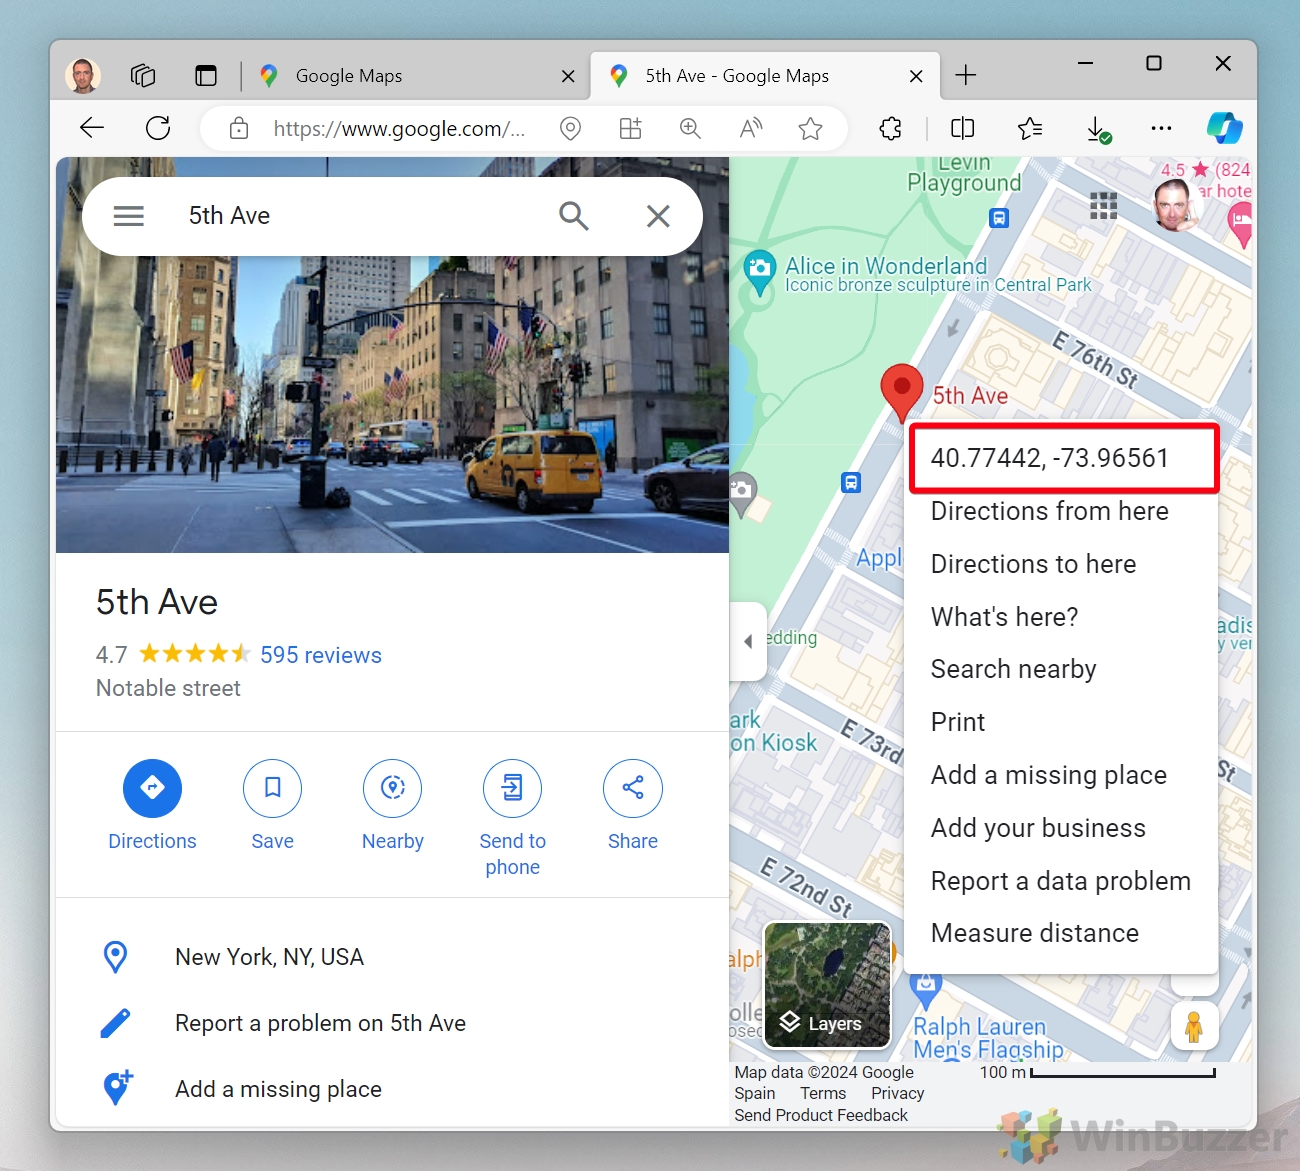Share the 5th Ave place
The image size is (1300, 1171).
click(x=633, y=806)
